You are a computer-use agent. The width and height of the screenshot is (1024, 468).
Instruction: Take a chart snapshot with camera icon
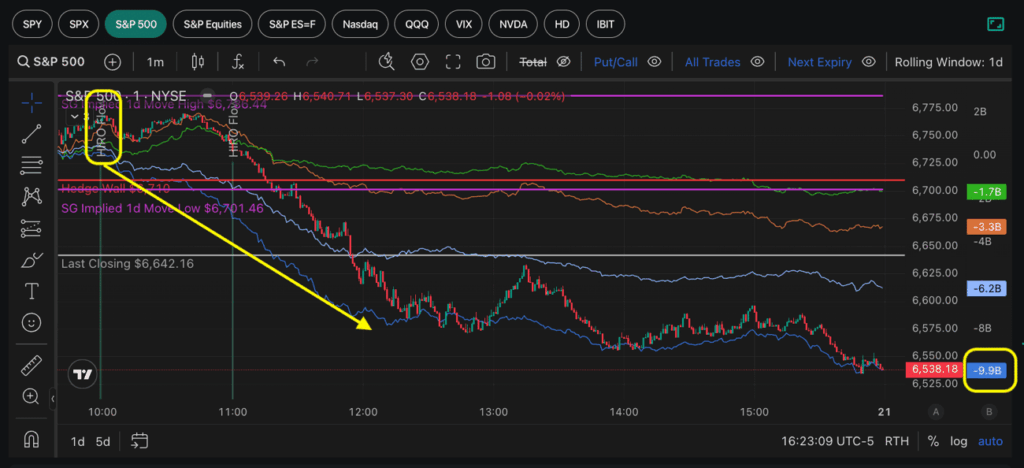[485, 62]
